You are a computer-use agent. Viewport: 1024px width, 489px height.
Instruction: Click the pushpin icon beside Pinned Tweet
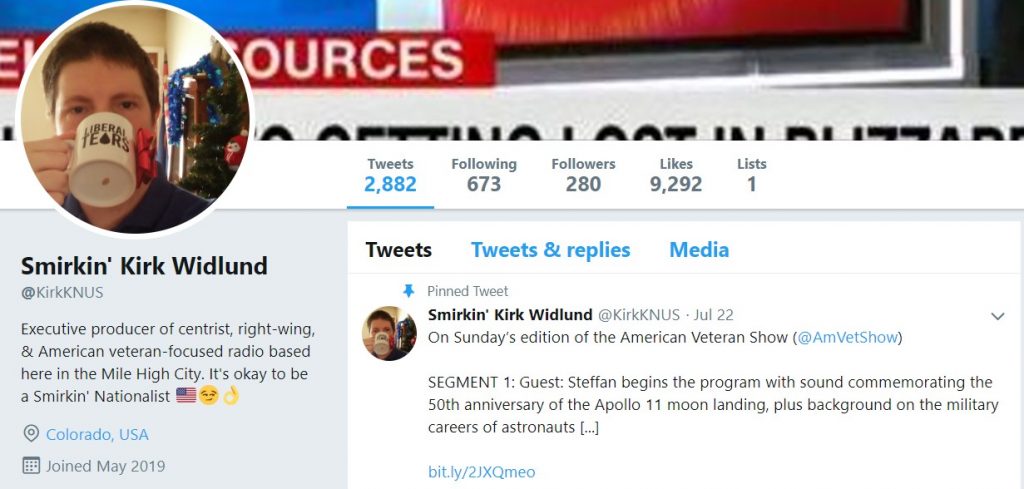pyautogui.click(x=409, y=291)
